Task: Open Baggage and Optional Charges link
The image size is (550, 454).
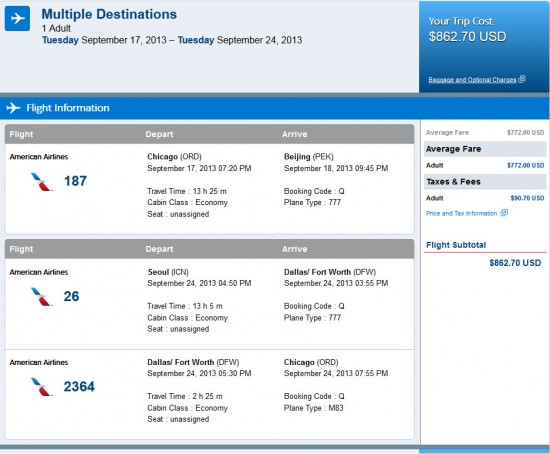Action: pyautogui.click(x=472, y=80)
